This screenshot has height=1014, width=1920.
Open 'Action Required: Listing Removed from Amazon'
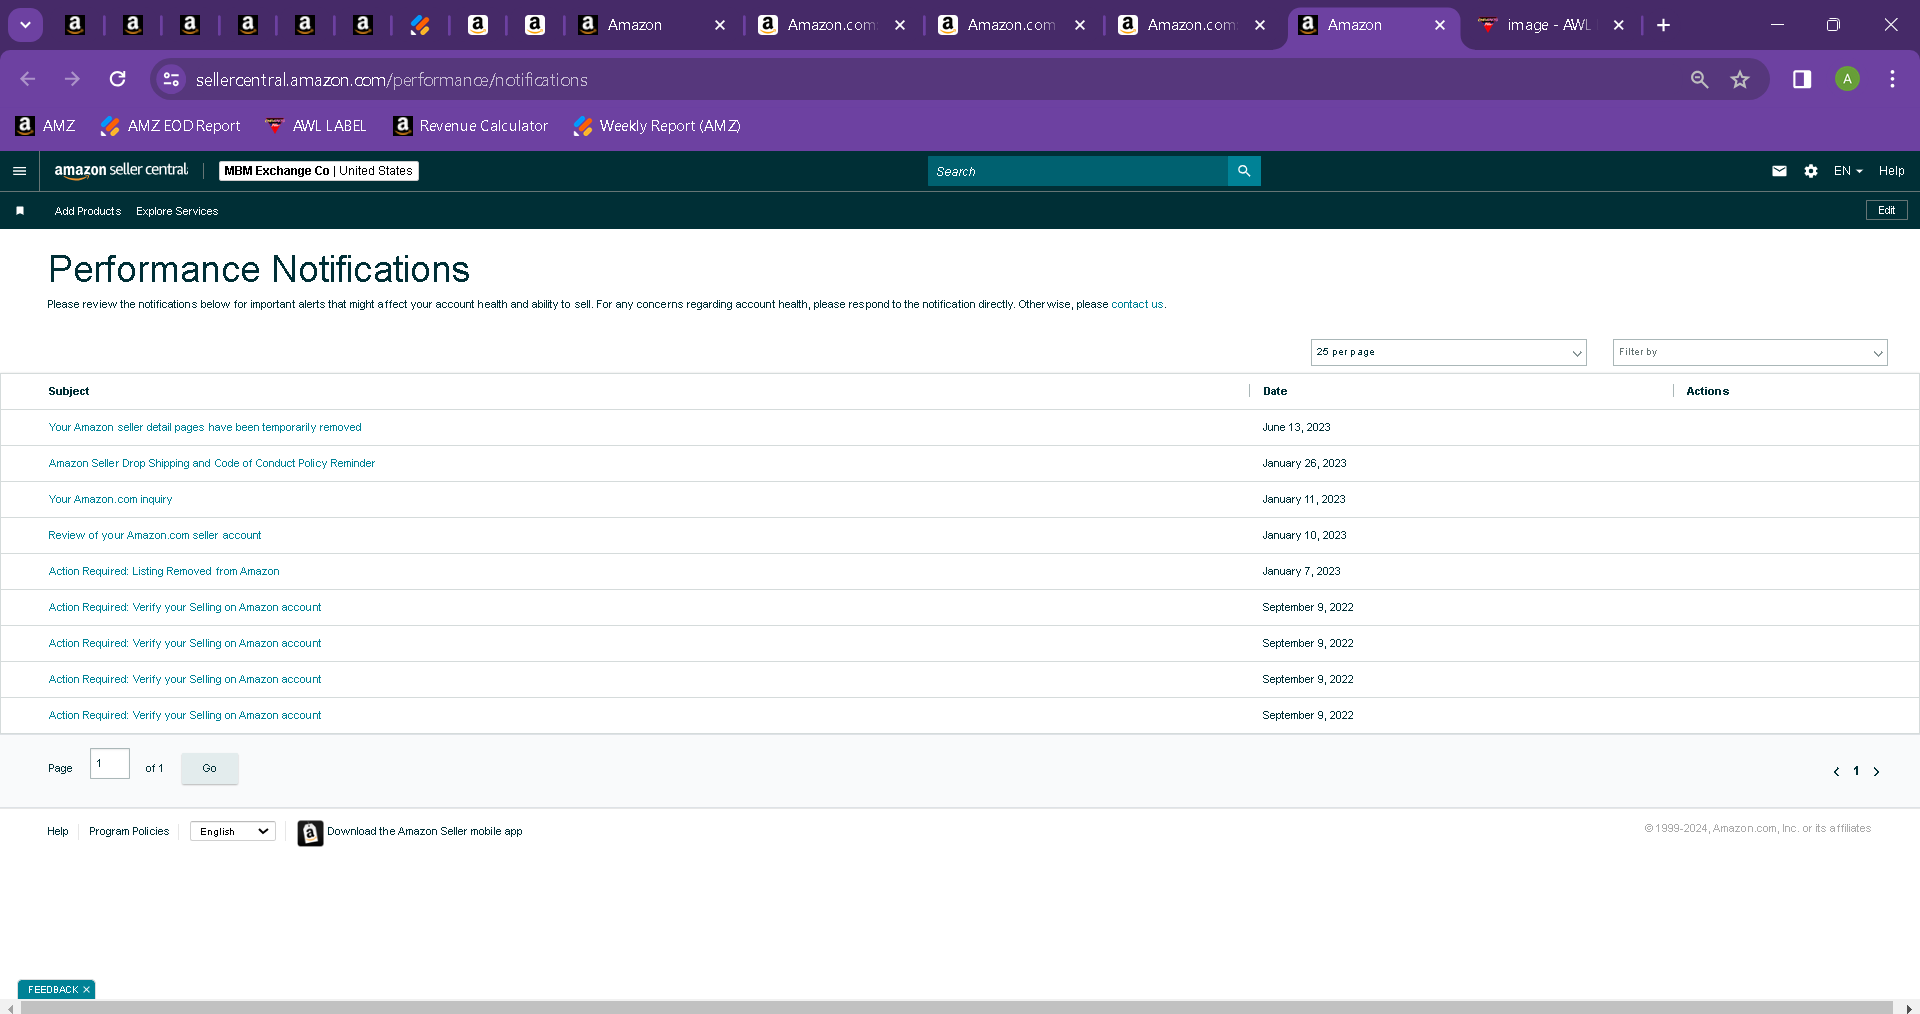pos(164,571)
